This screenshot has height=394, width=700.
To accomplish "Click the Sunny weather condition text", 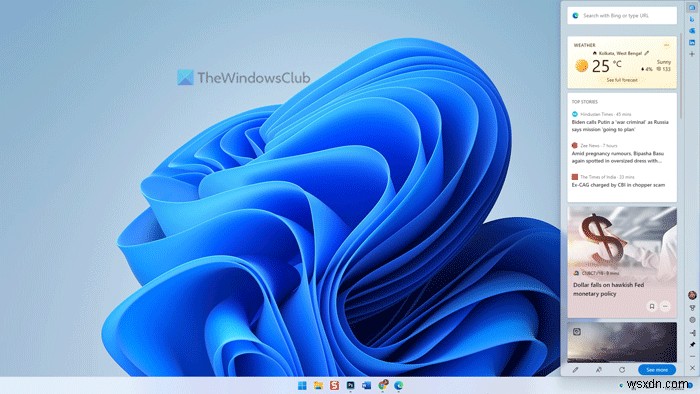I will pyautogui.click(x=664, y=62).
